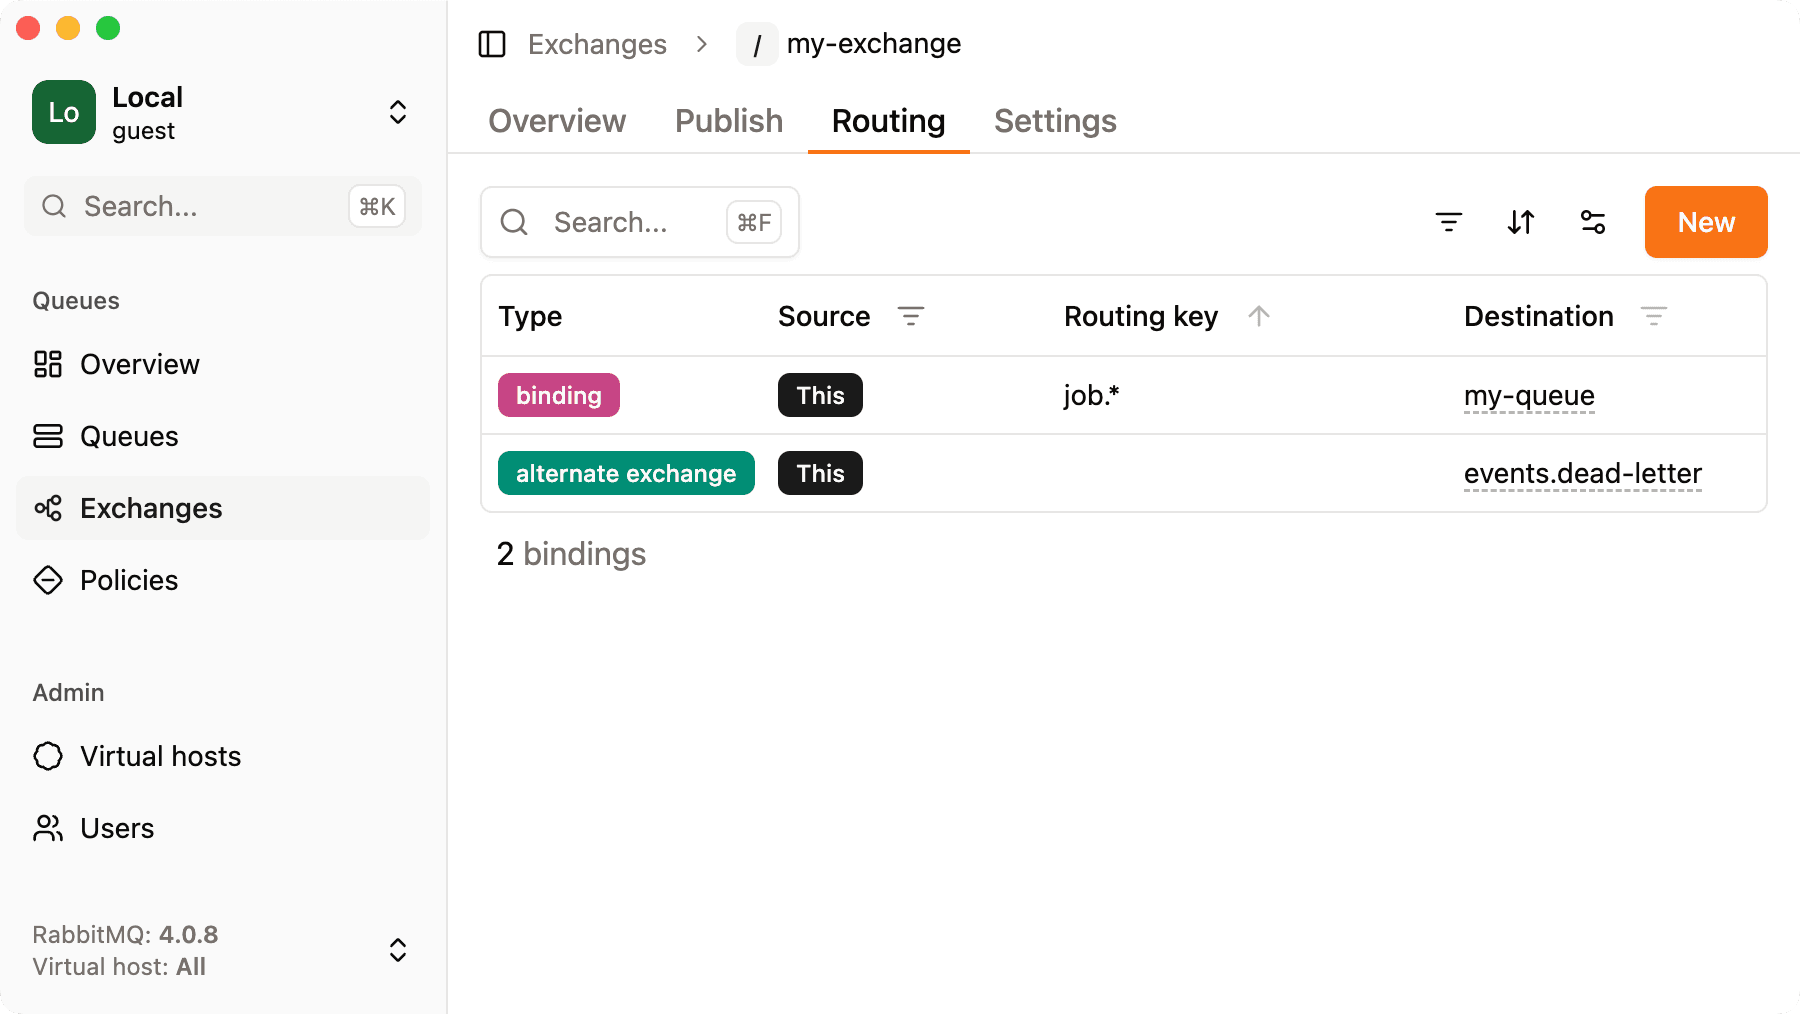Click the sidebar global Search field
Screen dimensions: 1800x1014
pos(223,206)
